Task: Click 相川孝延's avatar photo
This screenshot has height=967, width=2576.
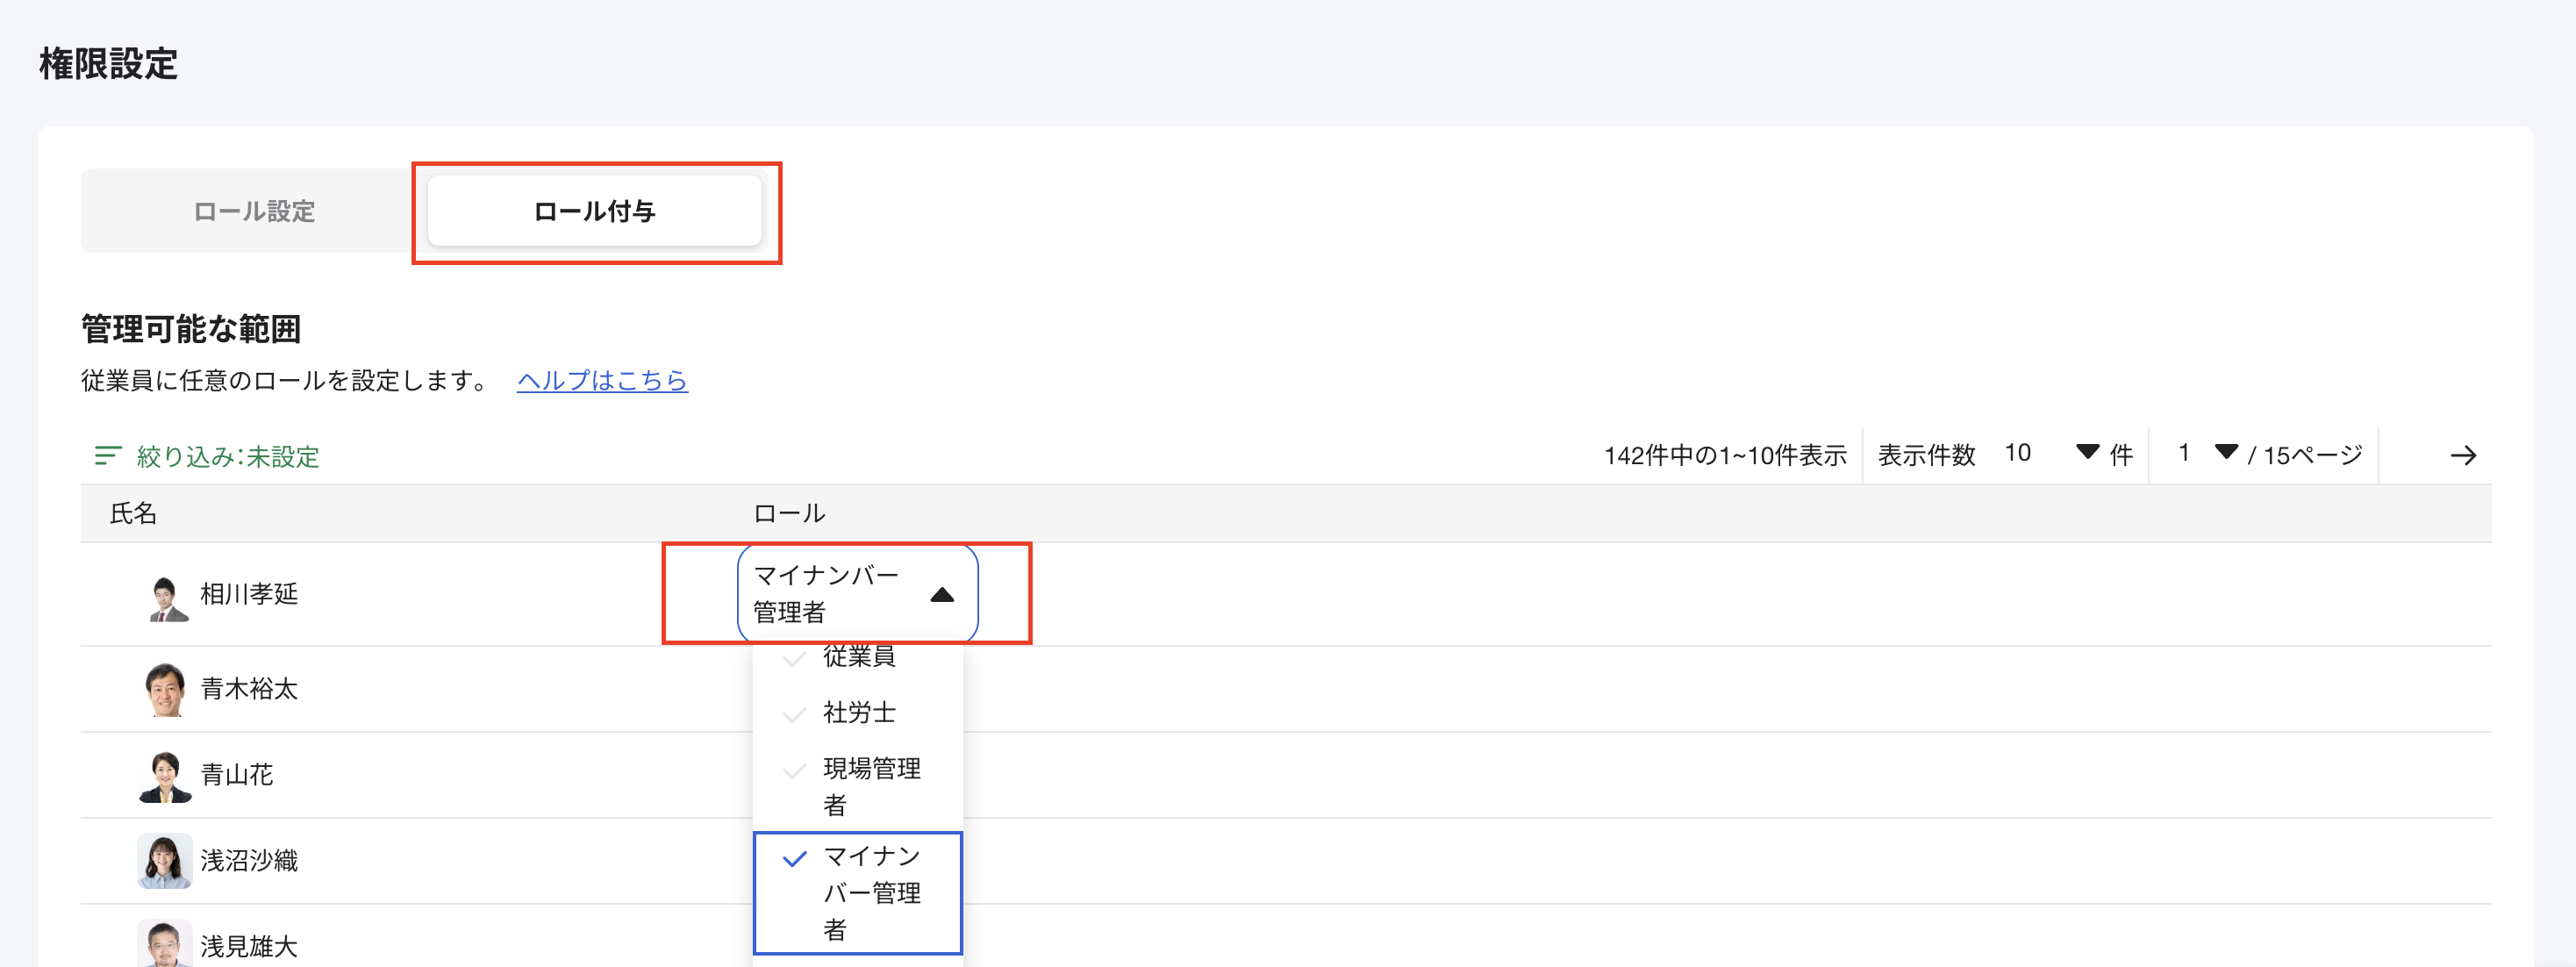Action: click(165, 598)
